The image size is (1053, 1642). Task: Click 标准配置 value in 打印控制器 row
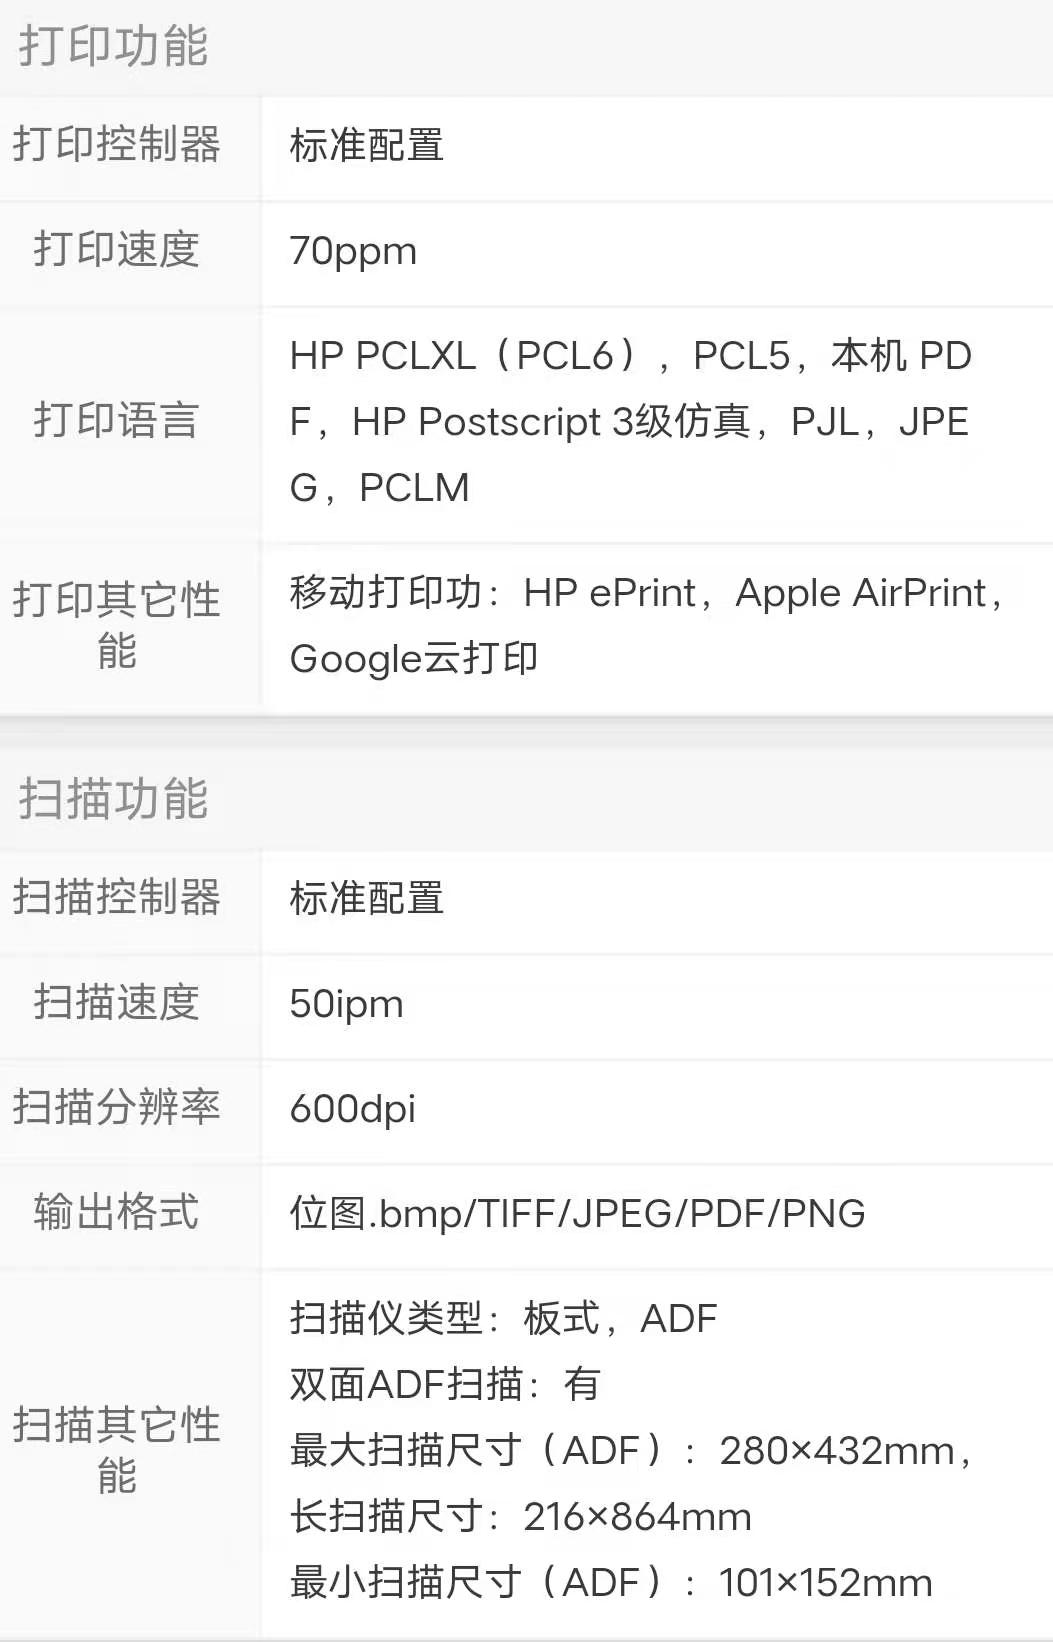click(x=366, y=146)
